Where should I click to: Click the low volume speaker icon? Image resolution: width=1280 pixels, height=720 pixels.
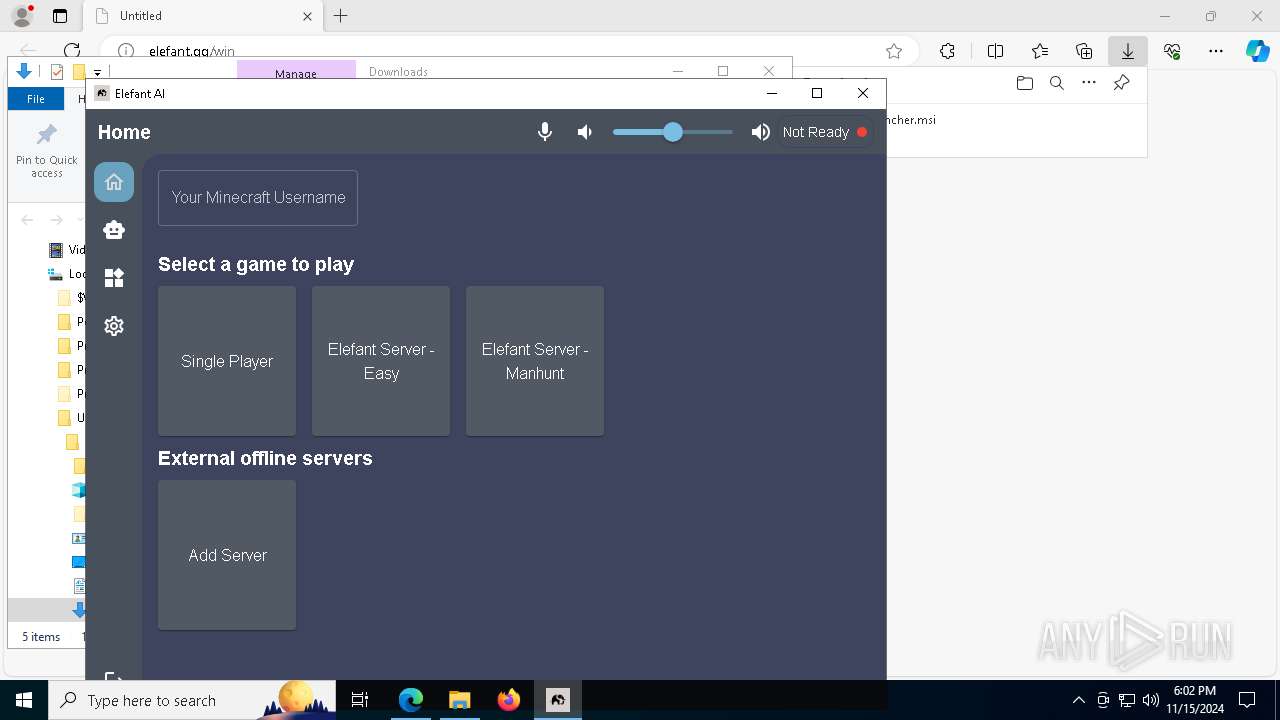[585, 132]
